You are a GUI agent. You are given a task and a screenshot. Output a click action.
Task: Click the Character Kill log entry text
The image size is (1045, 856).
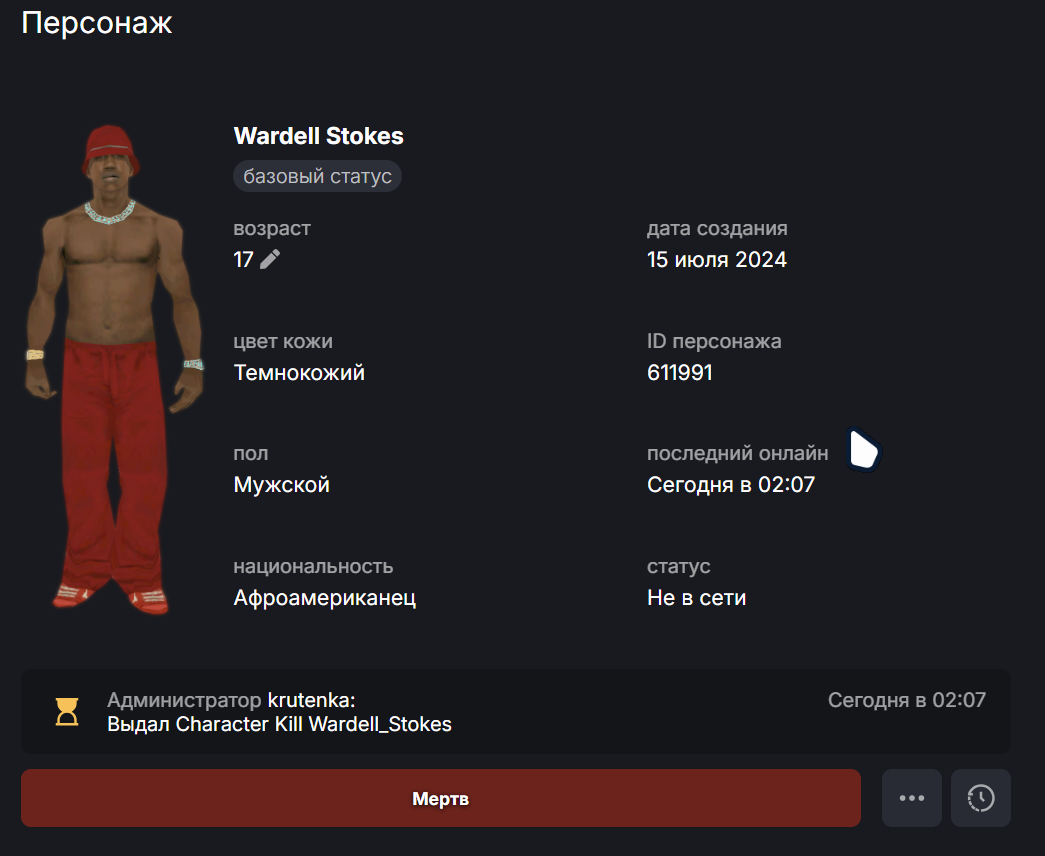pos(279,724)
